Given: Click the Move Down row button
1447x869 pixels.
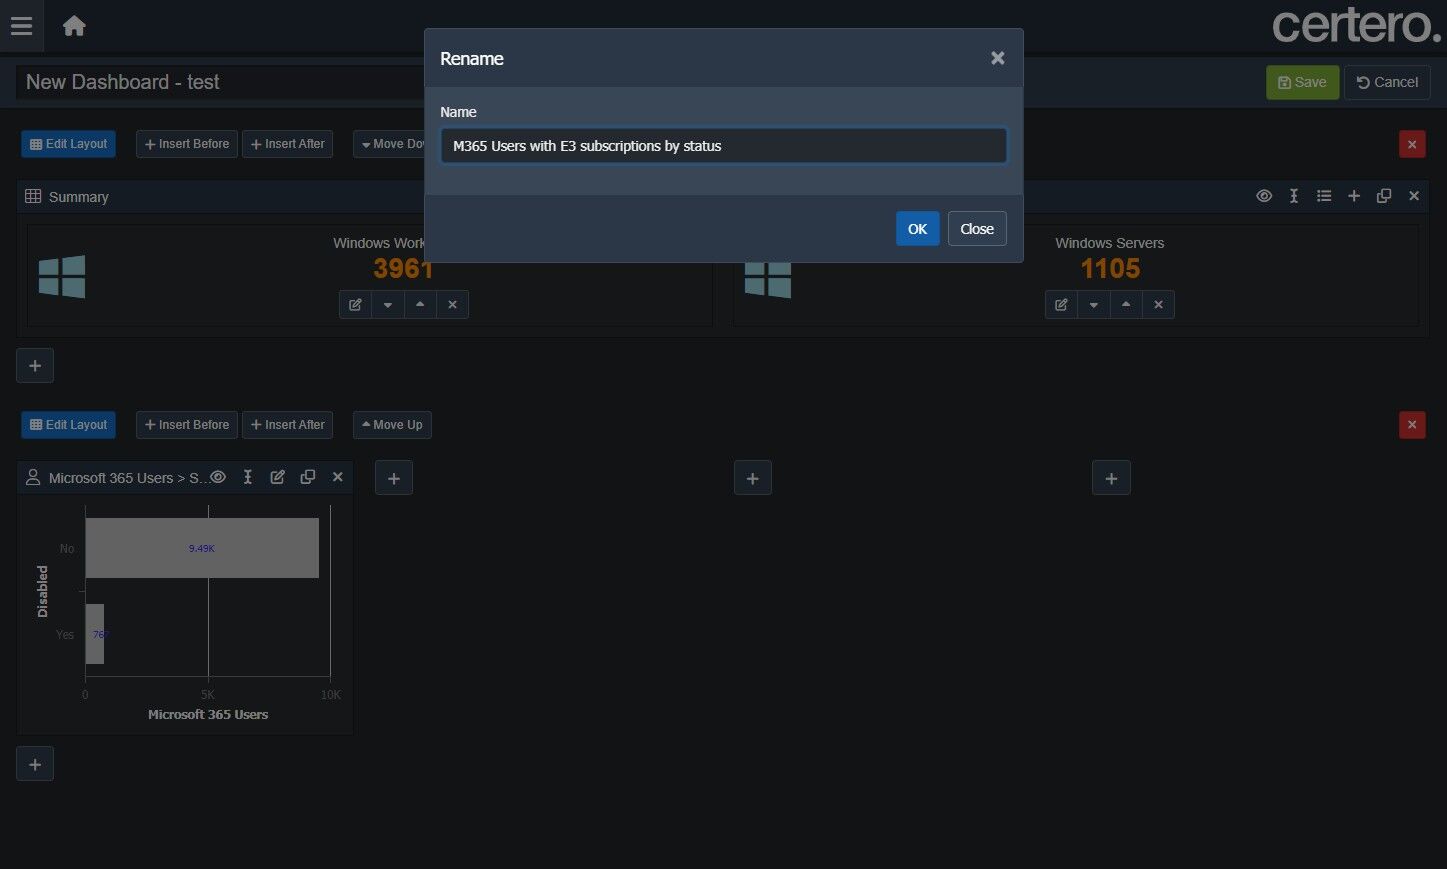Looking at the screenshot, I should [x=389, y=144].
